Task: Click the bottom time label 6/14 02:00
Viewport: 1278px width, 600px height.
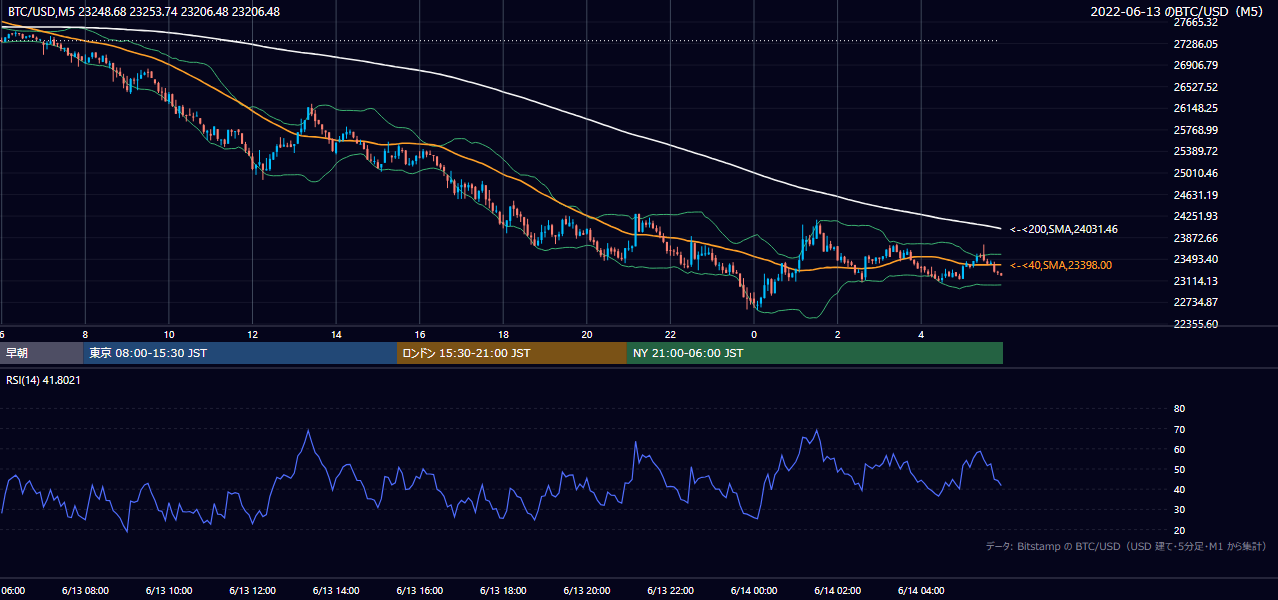Action: pos(838,590)
